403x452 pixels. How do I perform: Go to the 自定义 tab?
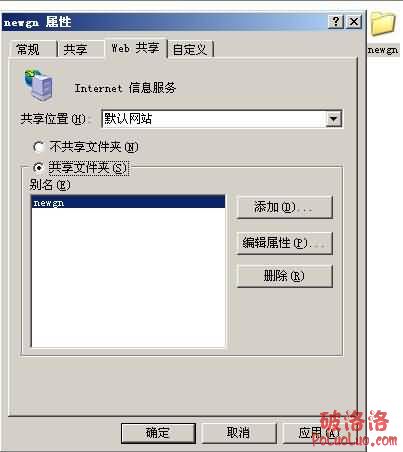(190, 50)
